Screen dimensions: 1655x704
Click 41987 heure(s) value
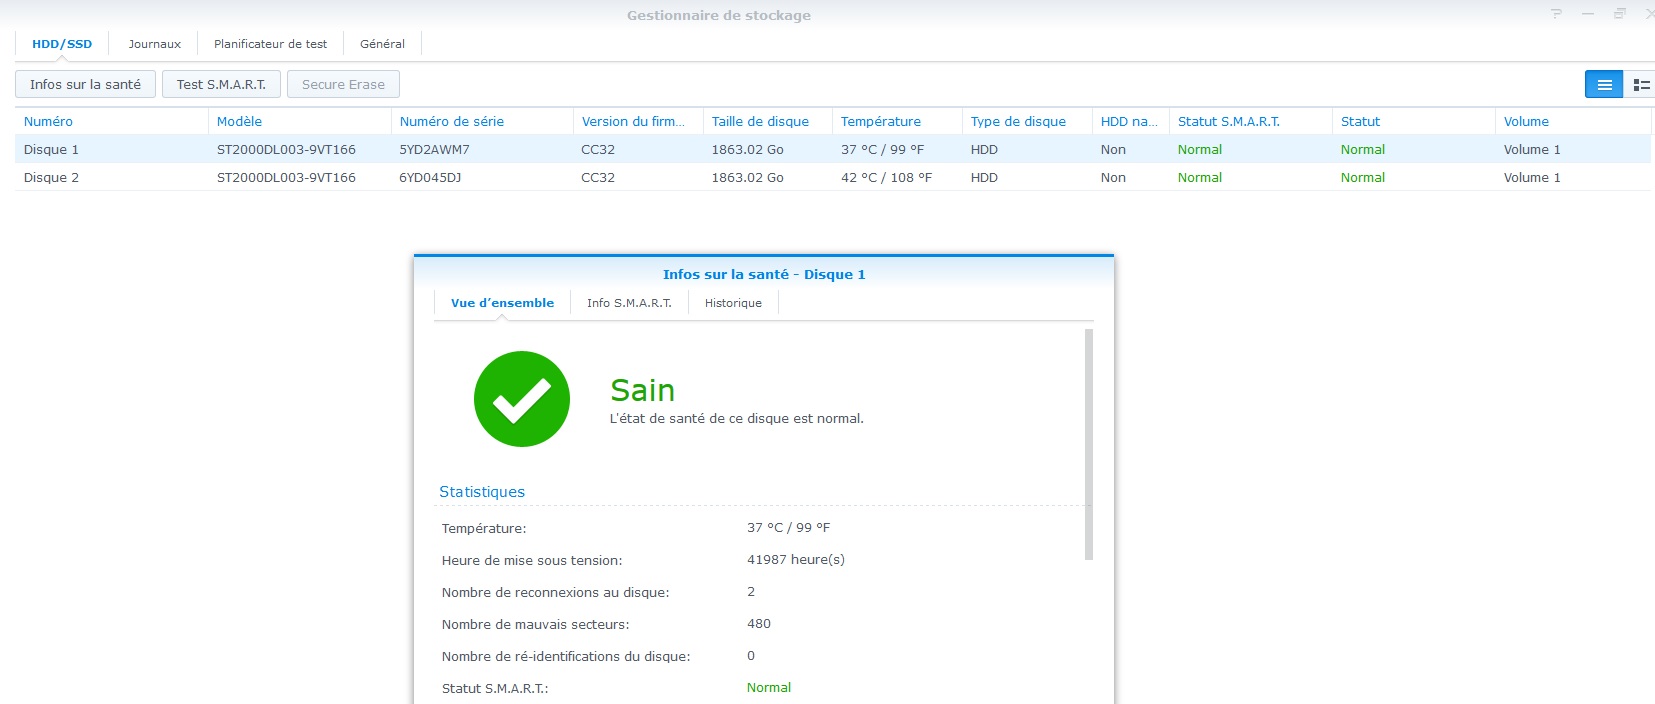(x=795, y=559)
